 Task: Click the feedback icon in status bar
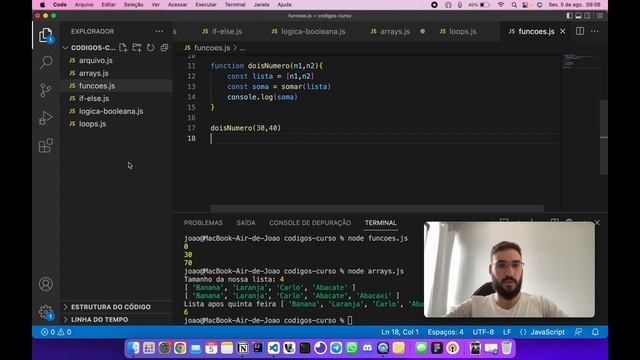(x=578, y=332)
